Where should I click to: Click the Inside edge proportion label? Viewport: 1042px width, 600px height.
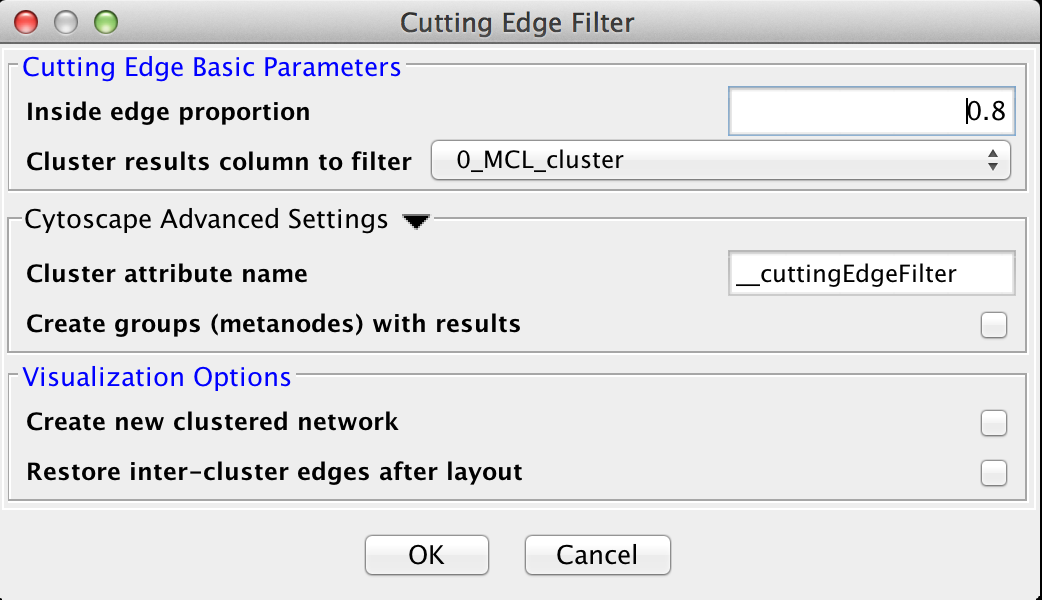[x=168, y=111]
